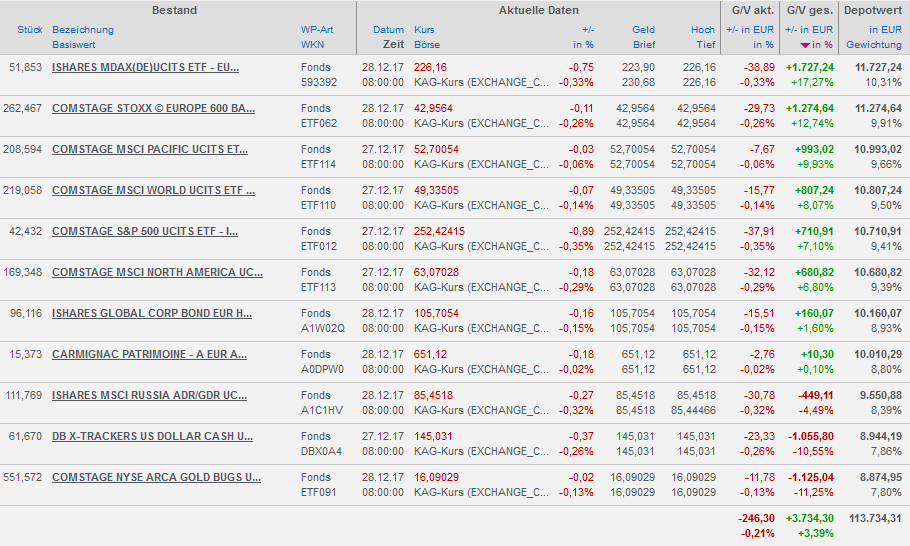Open COMSTAGE NYSE ARCA GOLD BUGS U... link
The width and height of the screenshot is (910, 546).
[156, 478]
